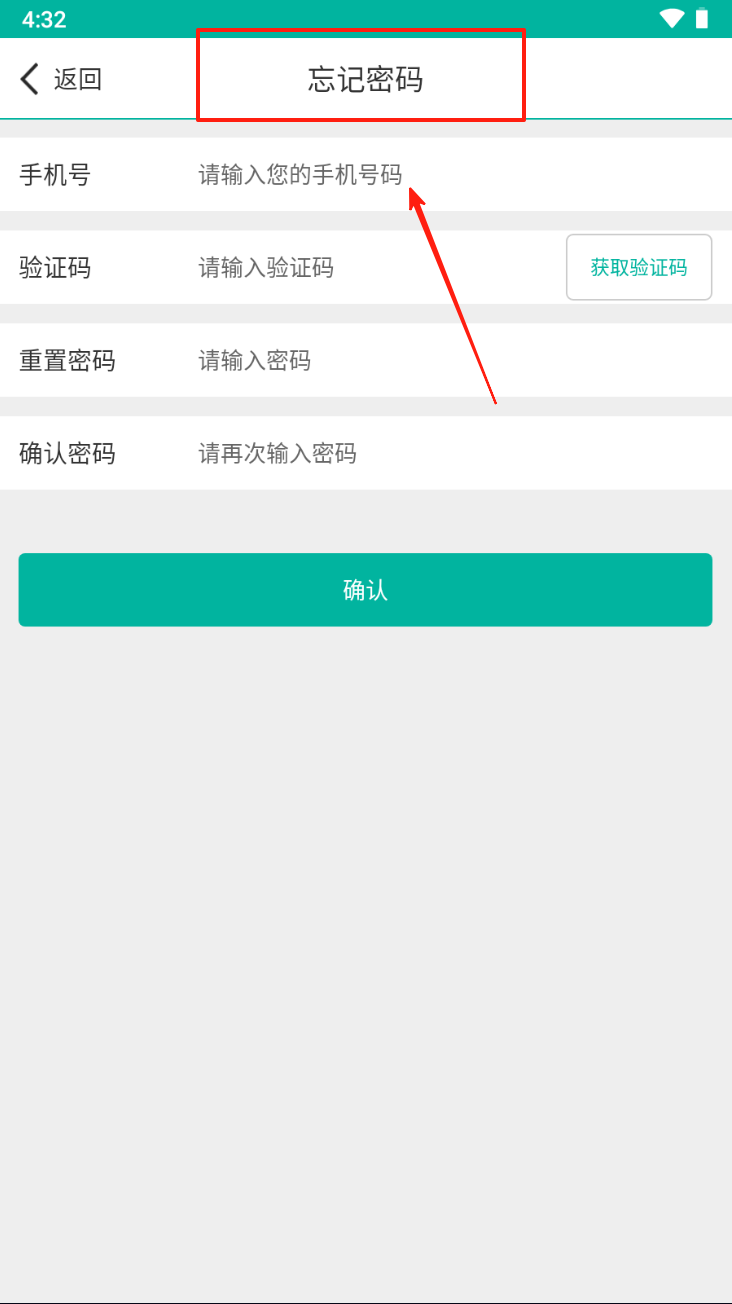
Task: Request code with 获取验证码 button
Action: point(639,267)
